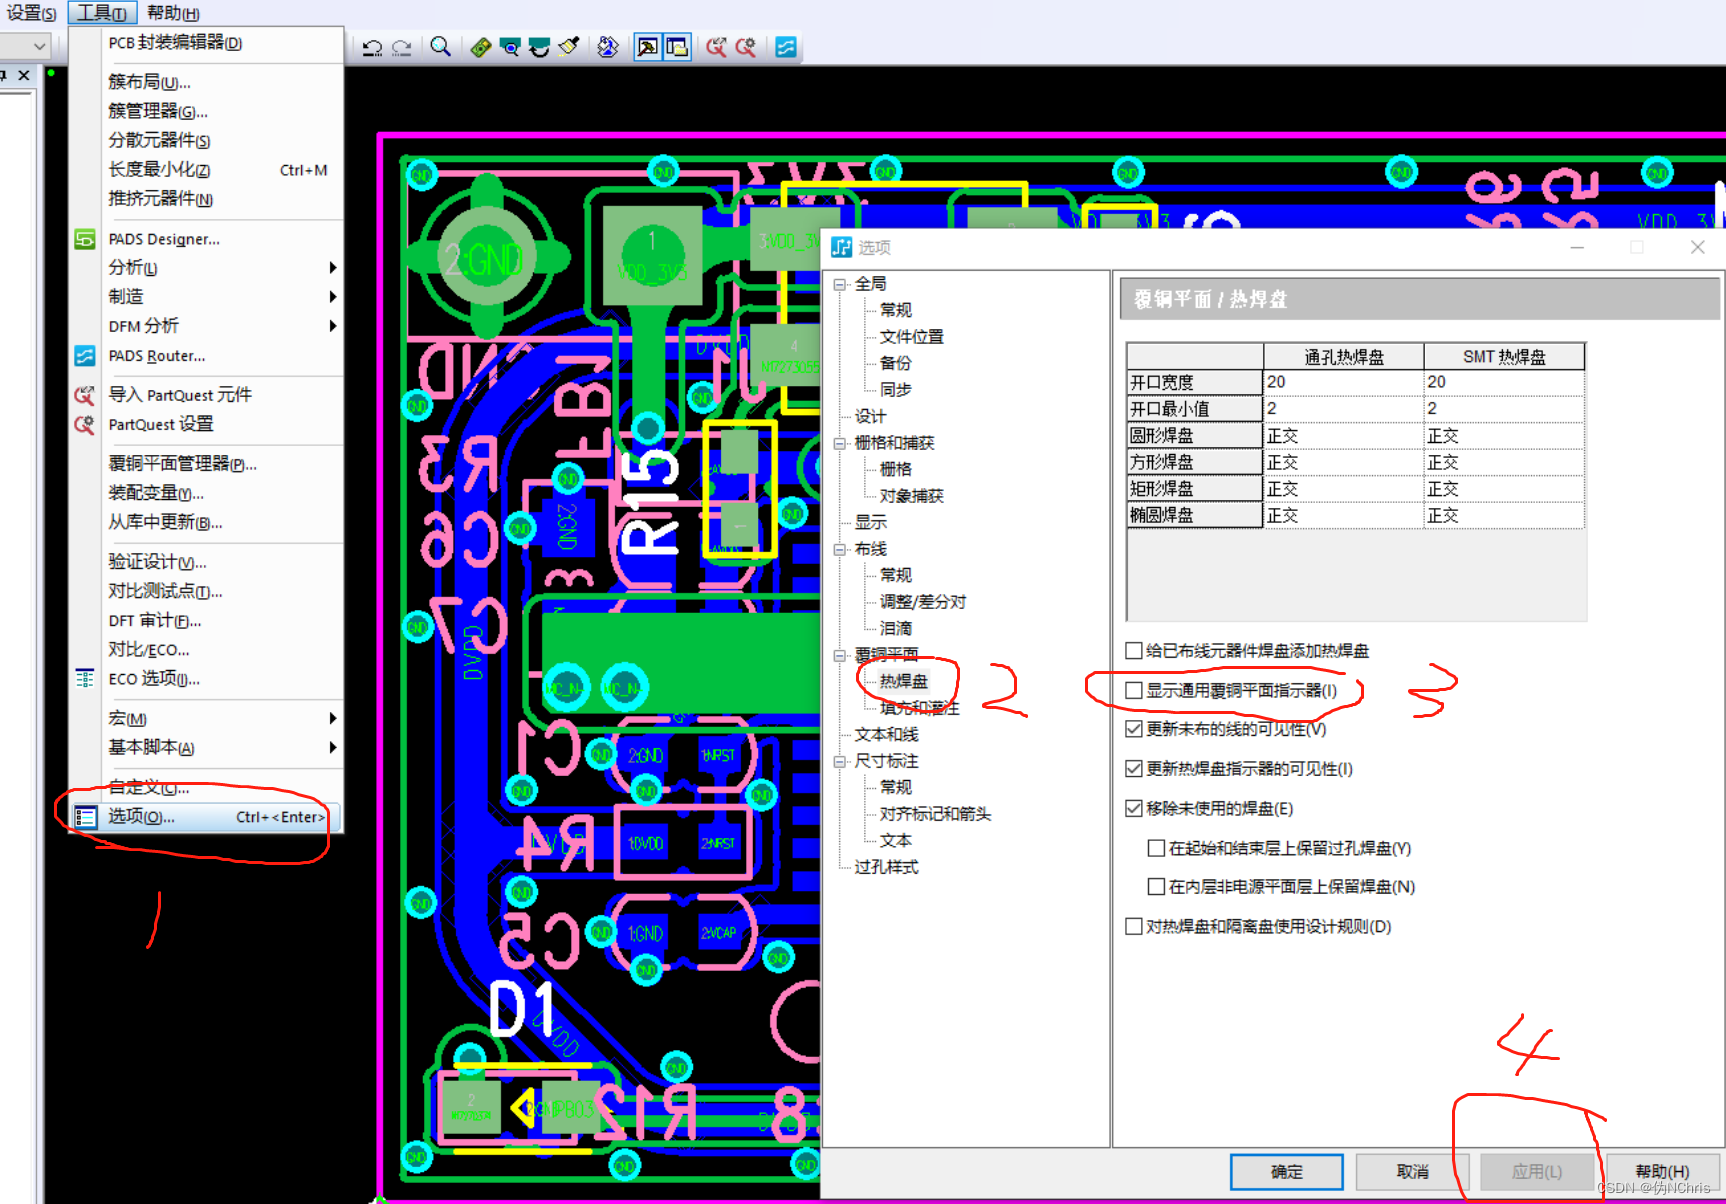Open the 制造 submenu
Screen dimensions: 1726x1204
tap(206, 297)
